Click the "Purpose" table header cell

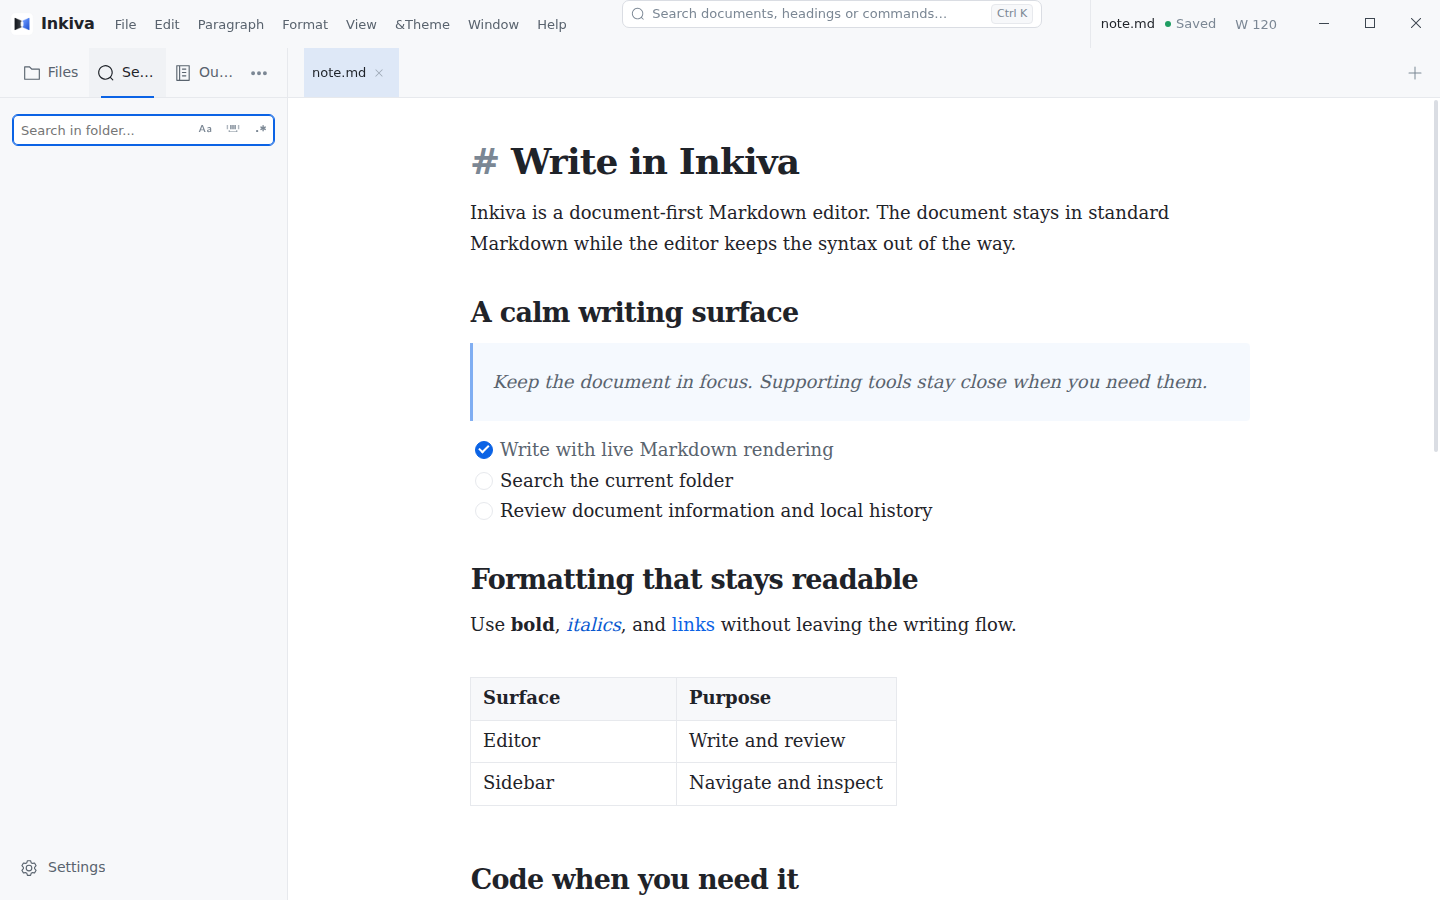coord(787,699)
